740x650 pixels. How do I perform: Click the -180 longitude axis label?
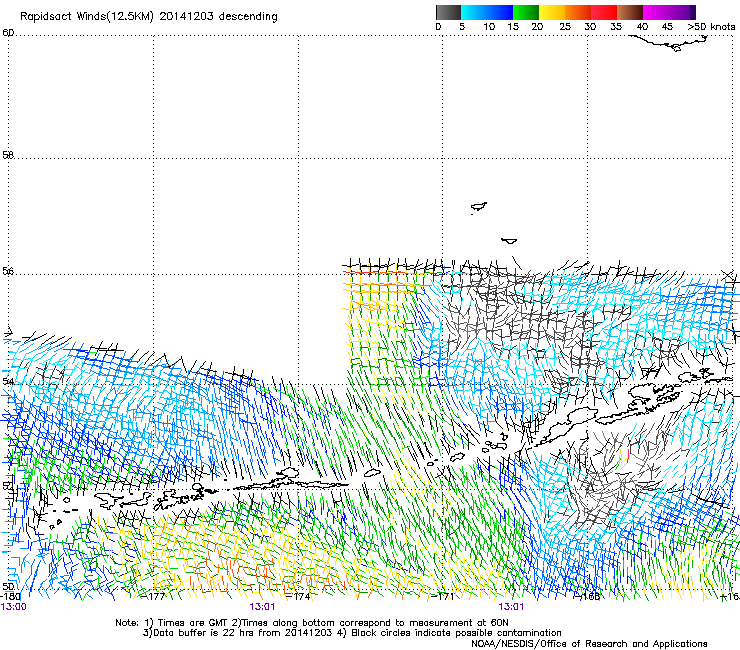pyautogui.click(x=11, y=596)
